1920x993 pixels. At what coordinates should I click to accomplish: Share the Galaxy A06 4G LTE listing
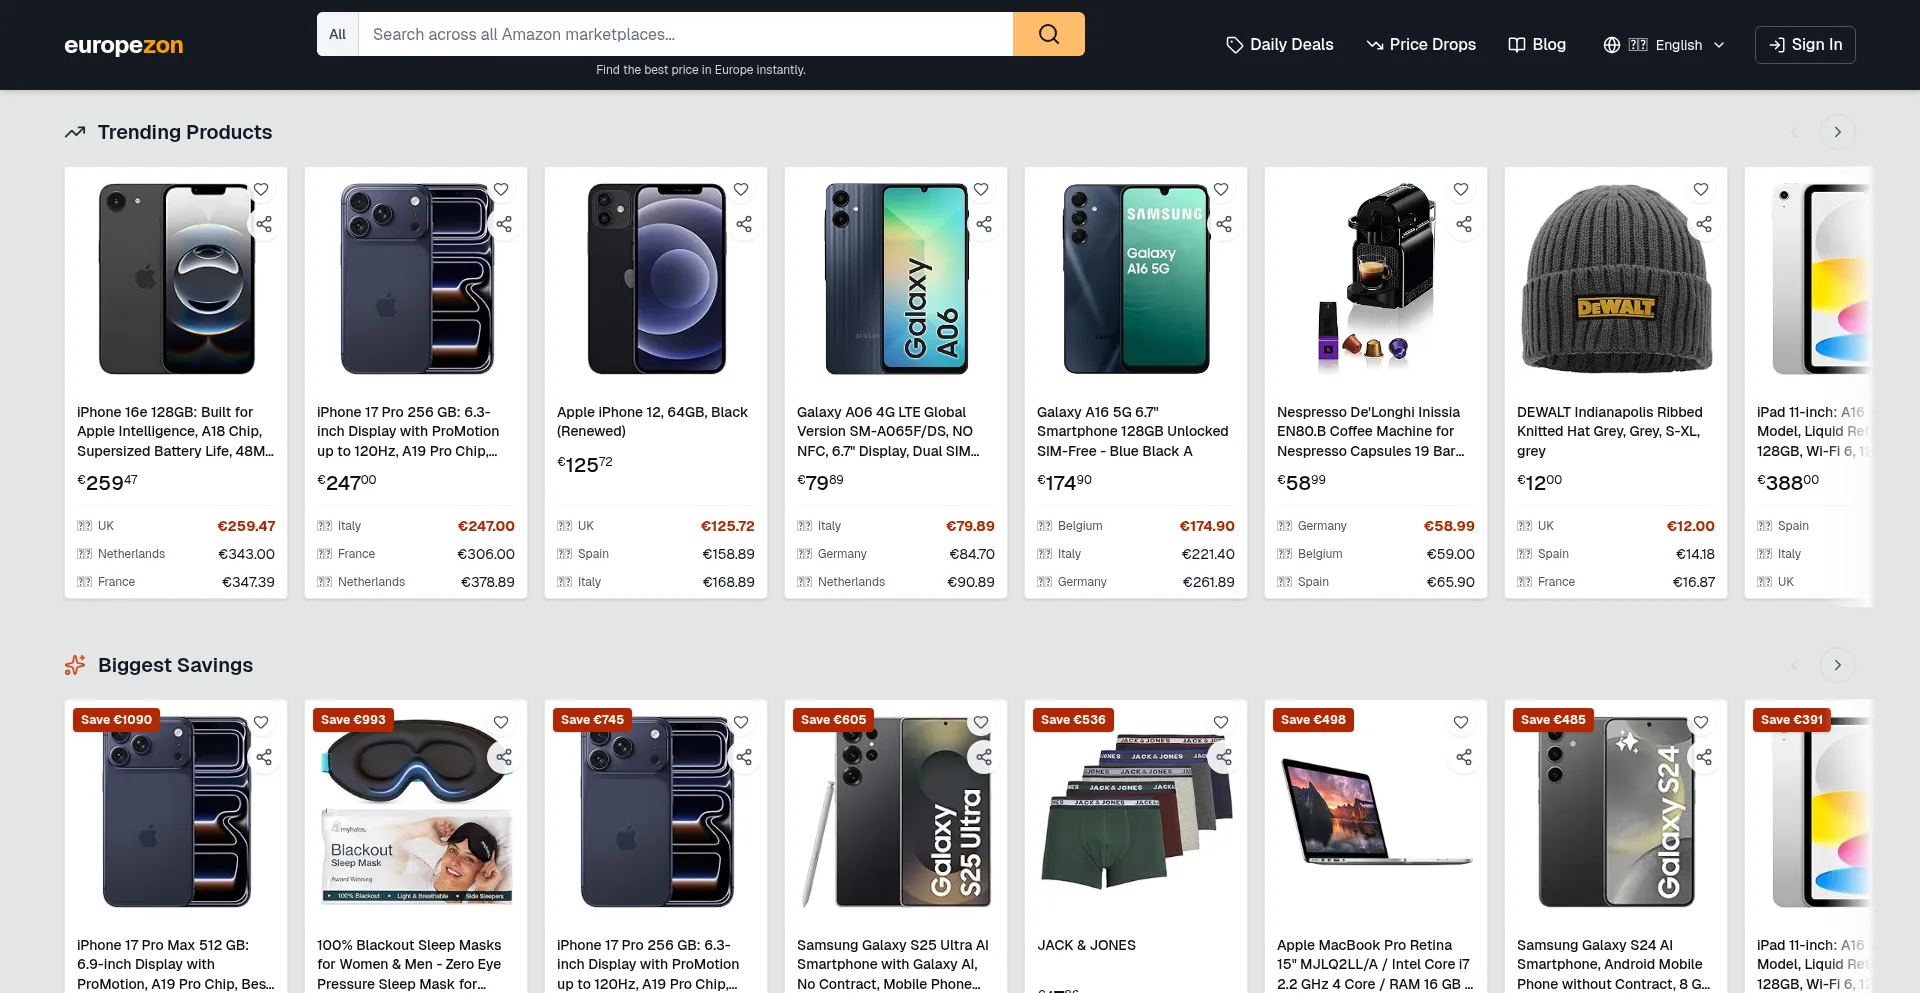tap(984, 224)
